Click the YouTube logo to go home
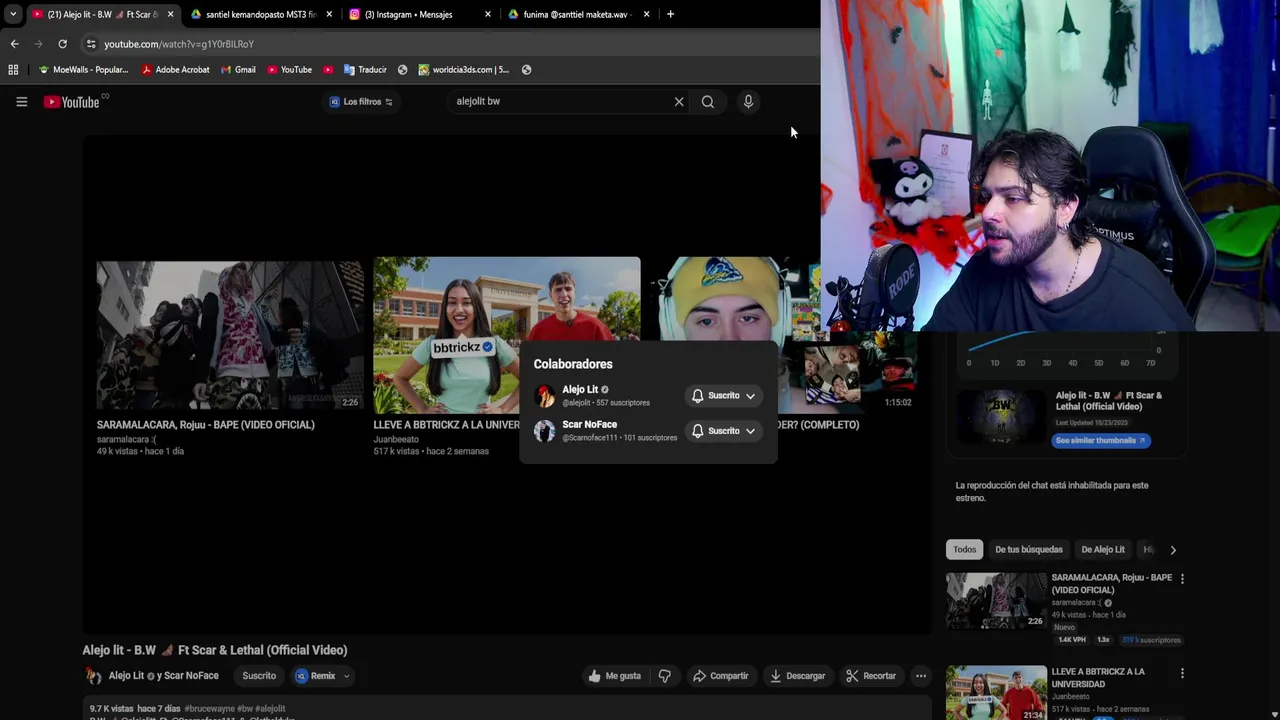This screenshot has width=1280, height=720. click(72, 102)
